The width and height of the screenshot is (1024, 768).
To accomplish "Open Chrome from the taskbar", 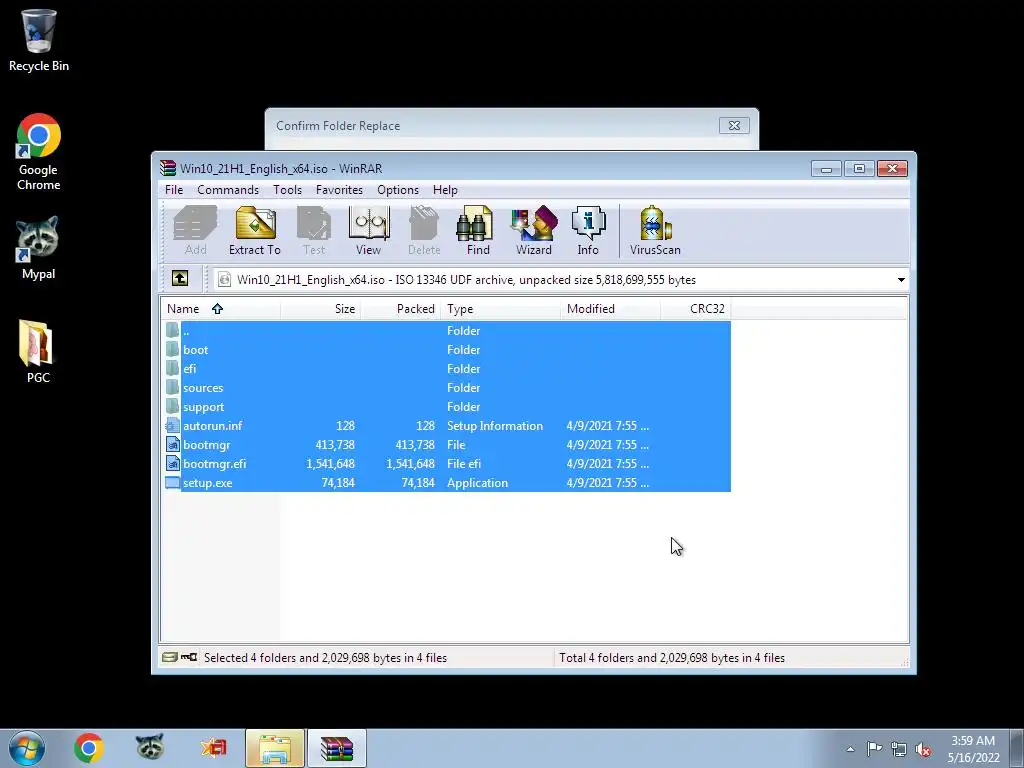I will point(89,748).
